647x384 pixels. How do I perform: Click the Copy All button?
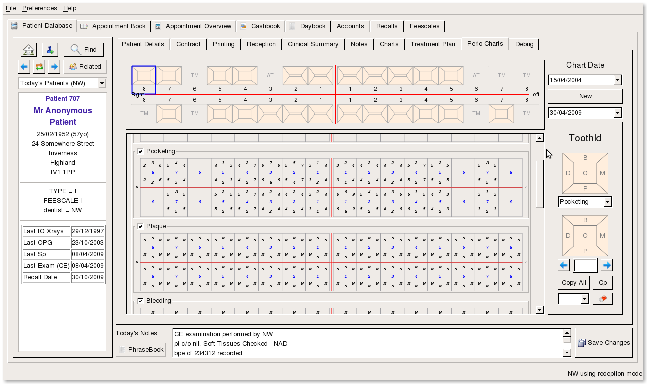pos(574,283)
